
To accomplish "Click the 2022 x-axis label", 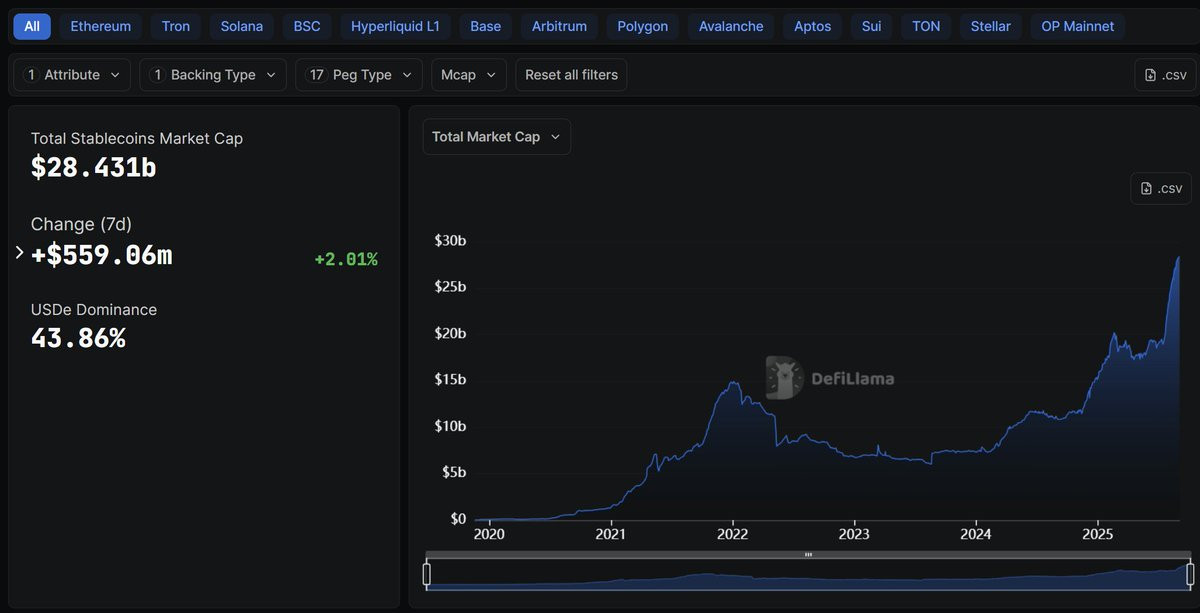I will (x=733, y=534).
